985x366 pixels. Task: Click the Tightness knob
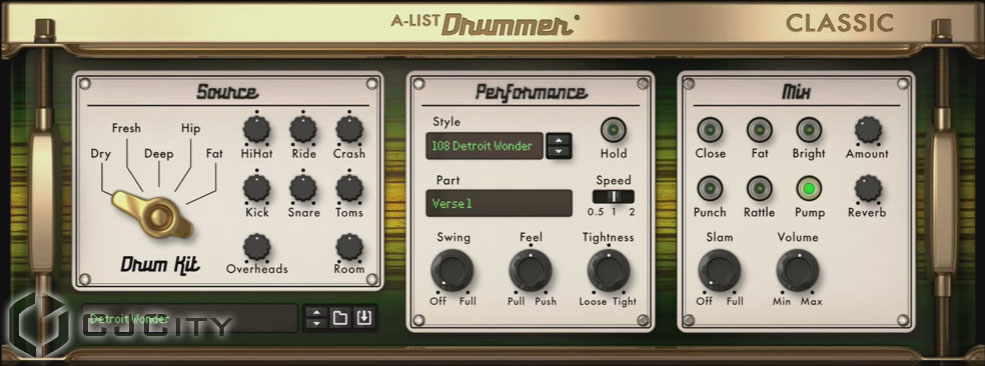pos(608,271)
